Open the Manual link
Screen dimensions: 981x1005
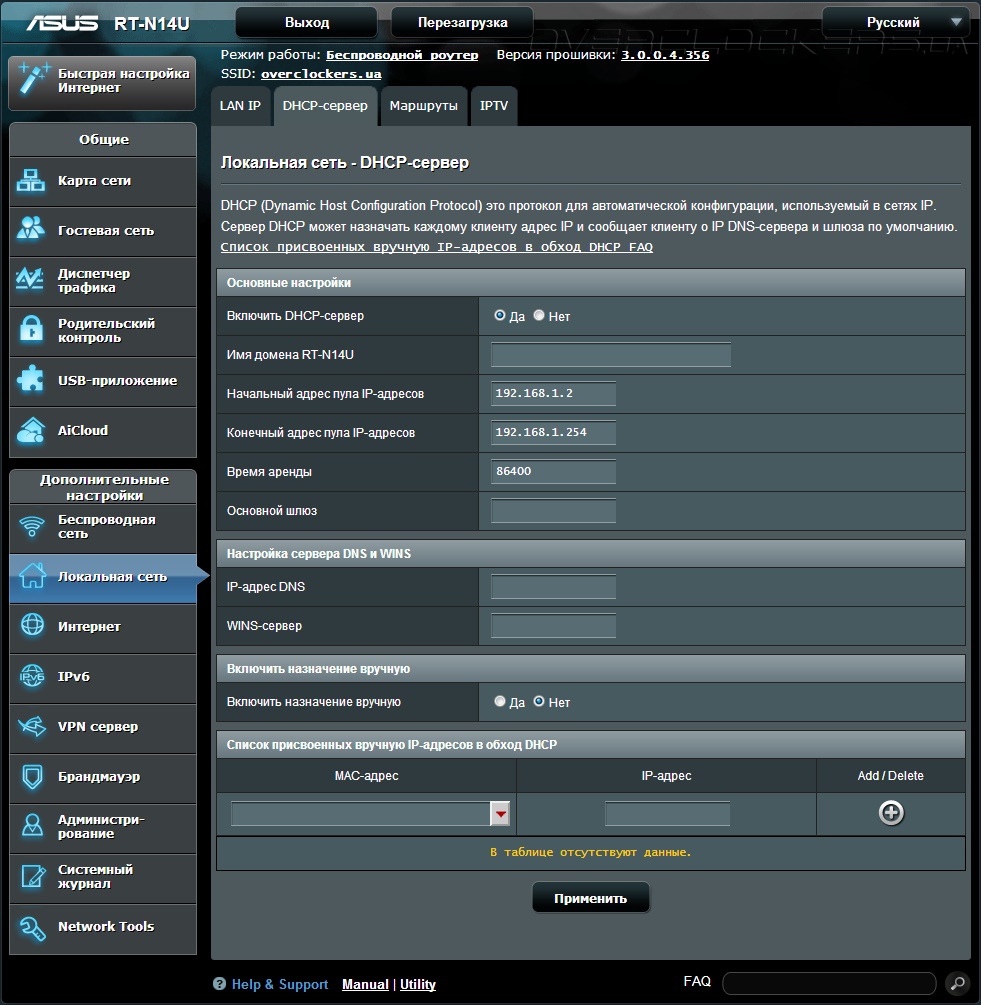pyautogui.click(x=365, y=984)
